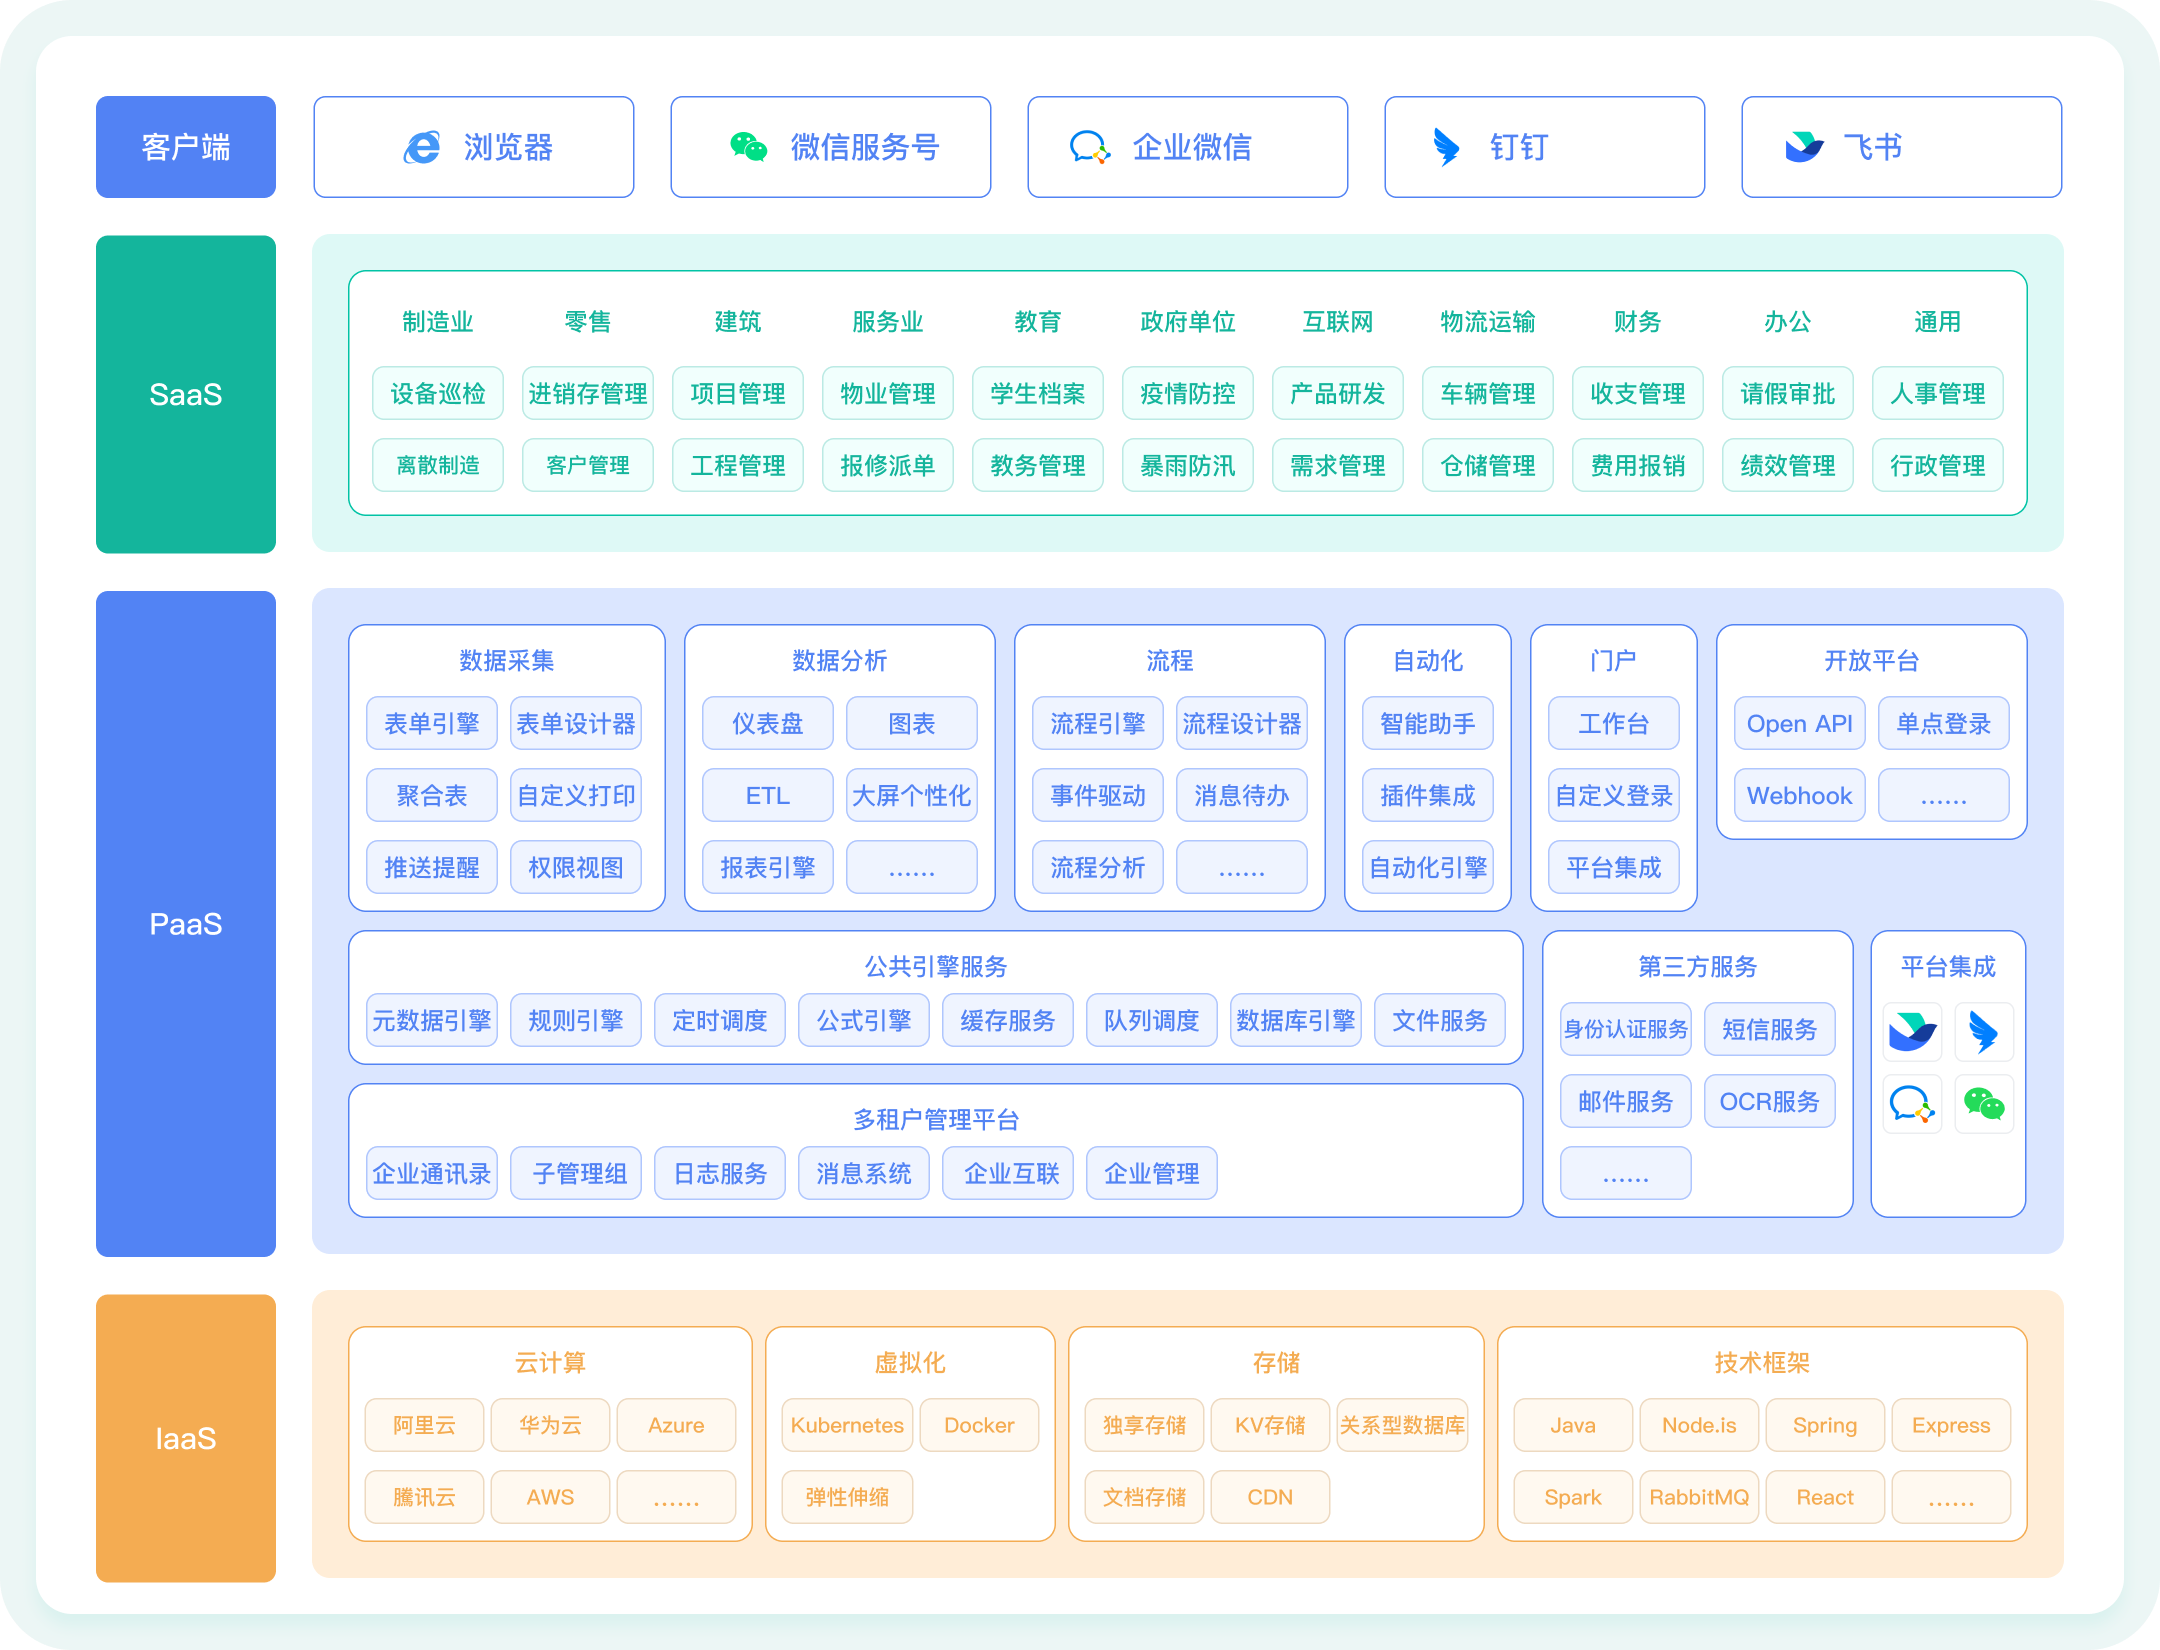Click WeCom icon in 平台集成 panel
The height and width of the screenshot is (1650, 2160).
[x=1912, y=1103]
